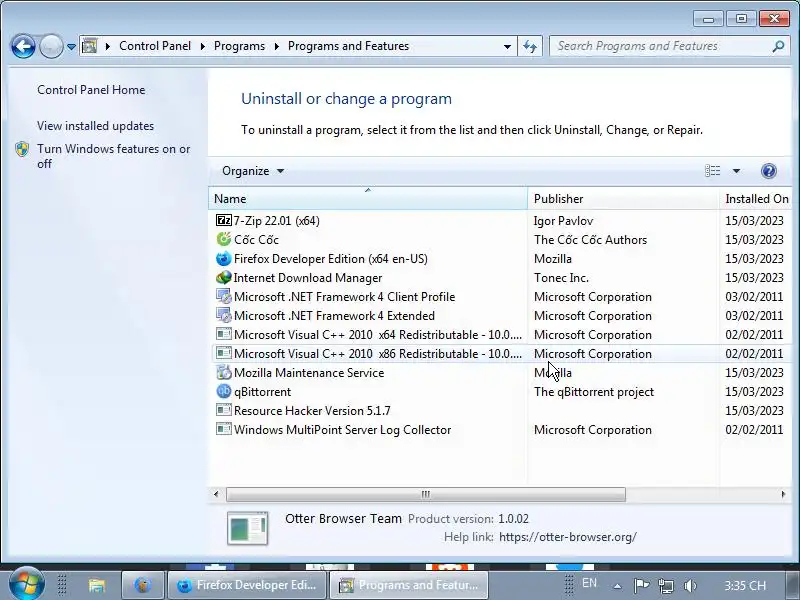Open the recent pages dropdown arrow
This screenshot has width=800, height=600.
[71, 46]
